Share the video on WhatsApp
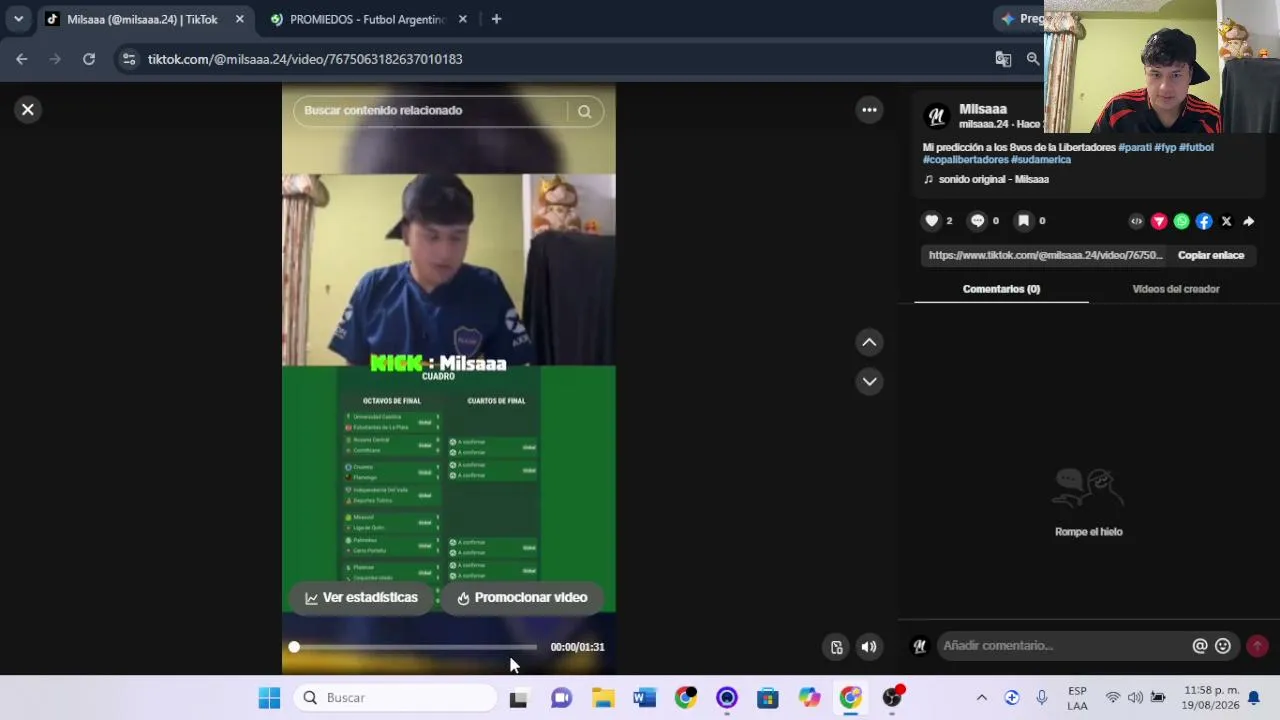Image resolution: width=1280 pixels, height=720 pixels. click(x=1181, y=221)
